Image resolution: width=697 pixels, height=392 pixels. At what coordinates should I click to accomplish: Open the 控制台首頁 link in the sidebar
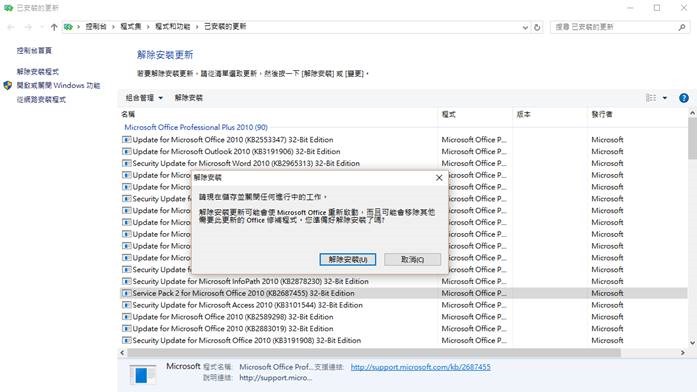point(34,51)
